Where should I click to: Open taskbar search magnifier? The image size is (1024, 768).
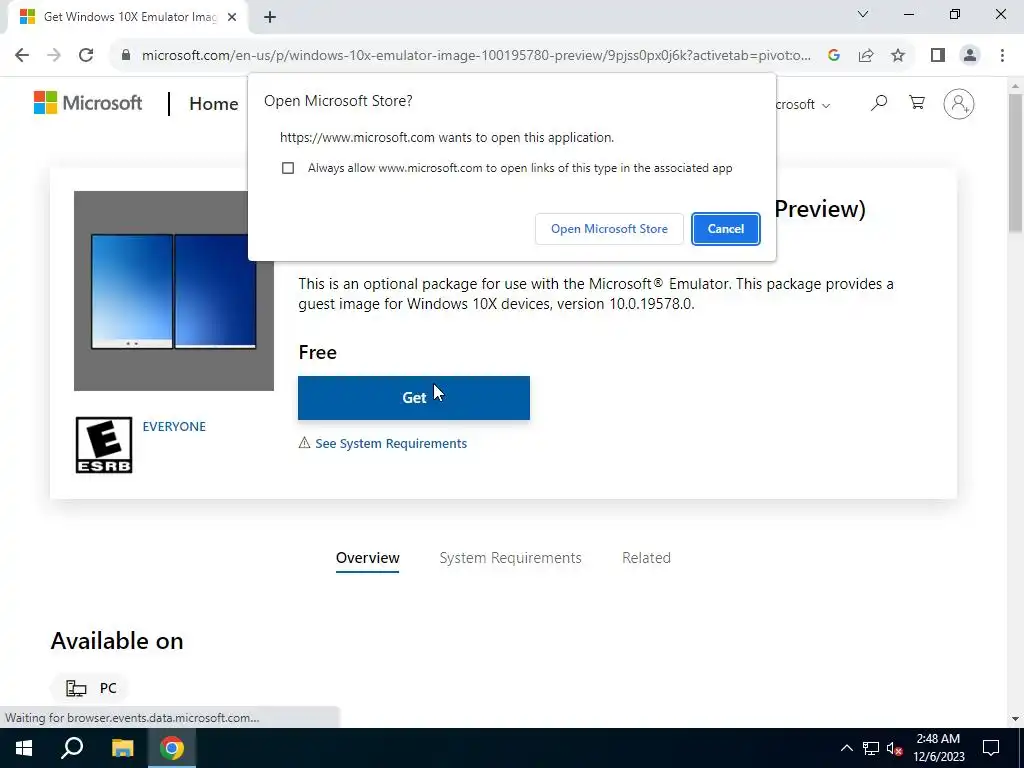[x=72, y=748]
